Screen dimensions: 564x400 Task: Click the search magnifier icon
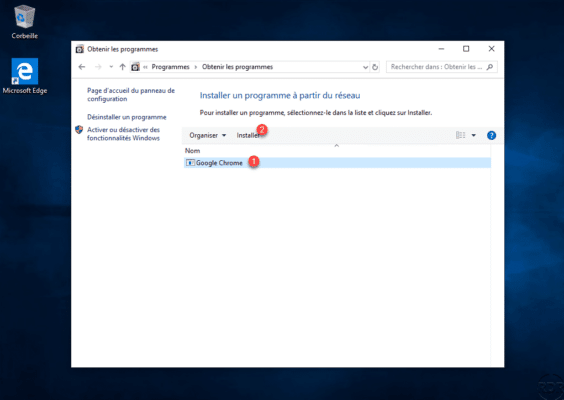tap(490, 67)
